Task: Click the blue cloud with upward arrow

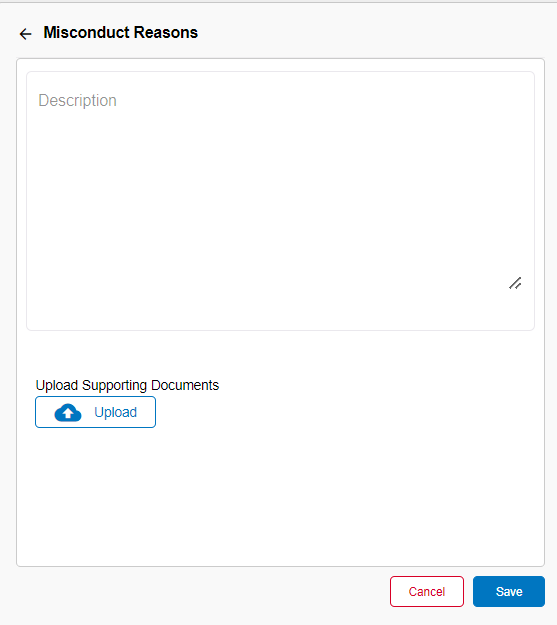Action: click(x=68, y=413)
